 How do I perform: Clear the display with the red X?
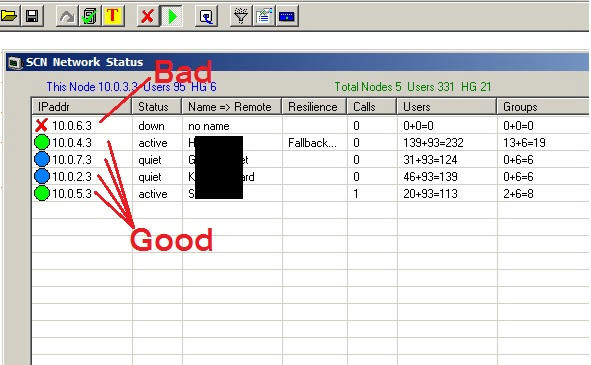click(x=147, y=16)
